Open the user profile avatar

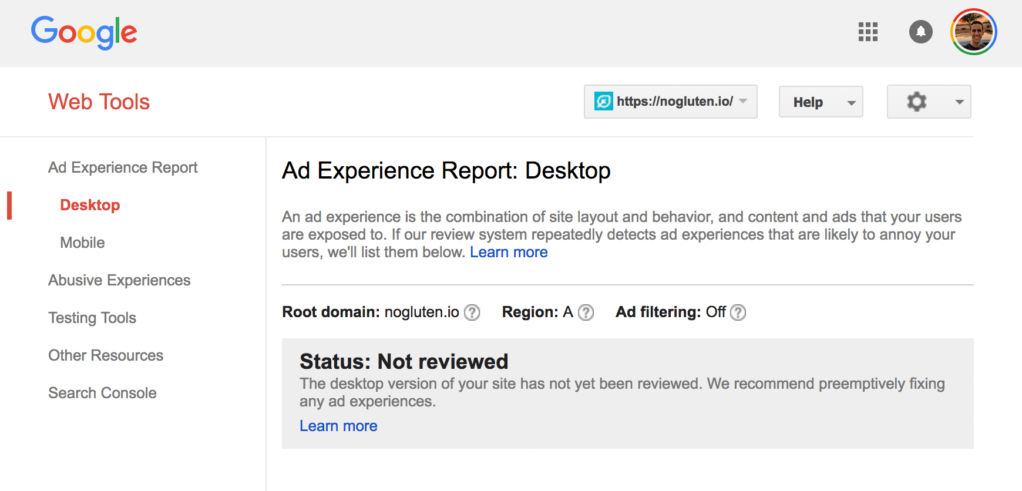click(x=973, y=33)
